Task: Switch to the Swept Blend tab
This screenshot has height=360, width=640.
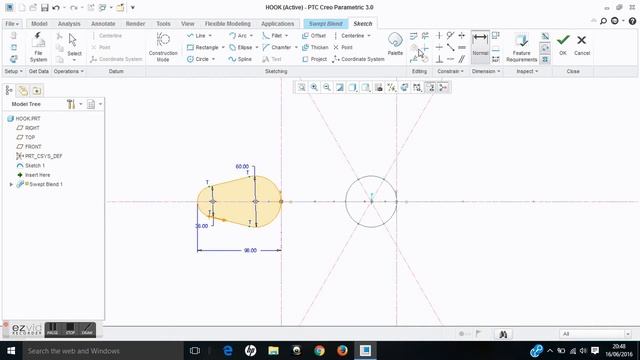Action: (x=326, y=24)
